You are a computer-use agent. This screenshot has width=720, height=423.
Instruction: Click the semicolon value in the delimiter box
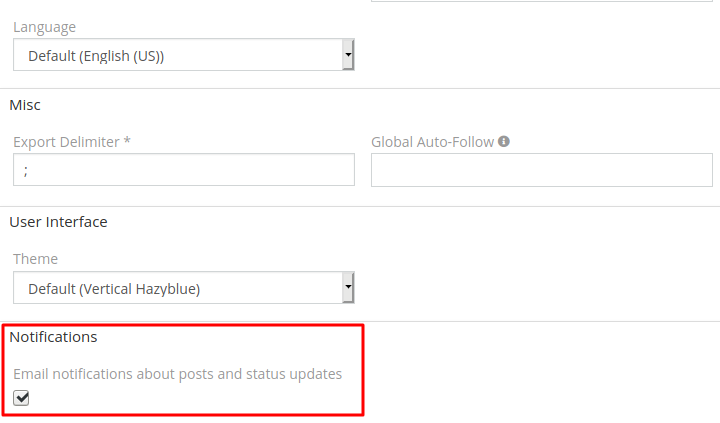(25, 170)
